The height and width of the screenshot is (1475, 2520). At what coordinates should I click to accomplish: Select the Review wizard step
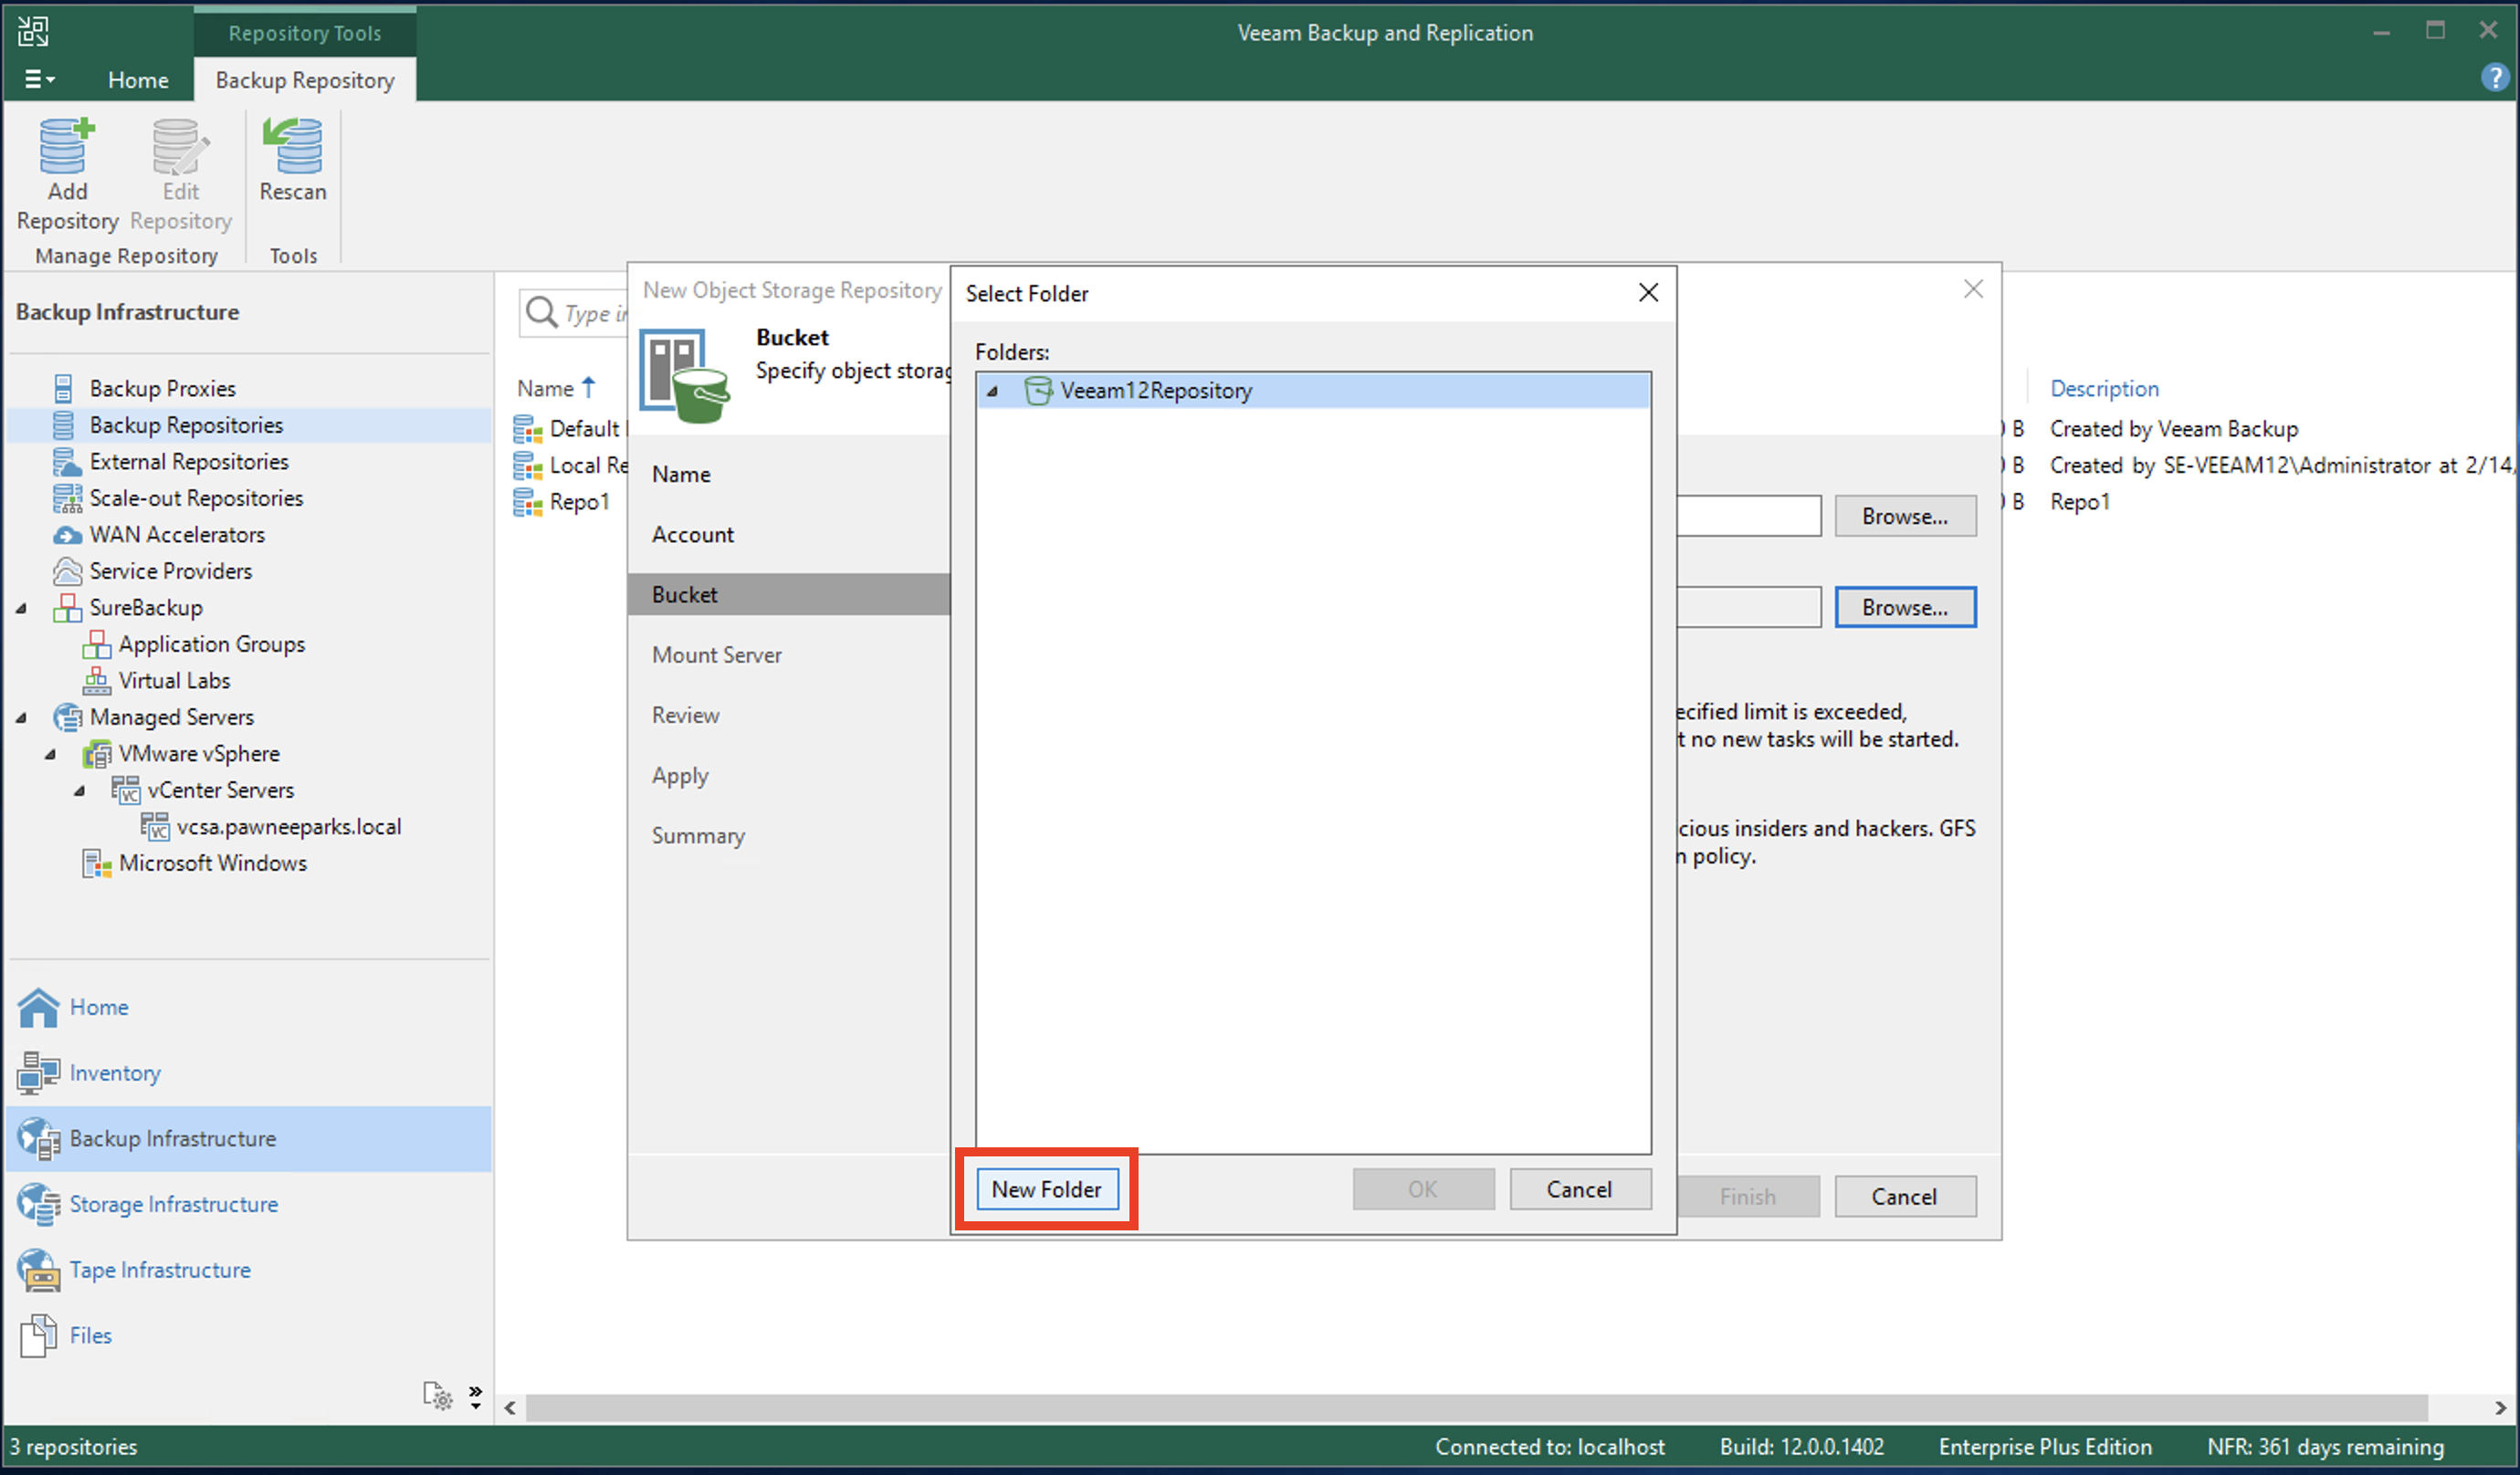(685, 715)
